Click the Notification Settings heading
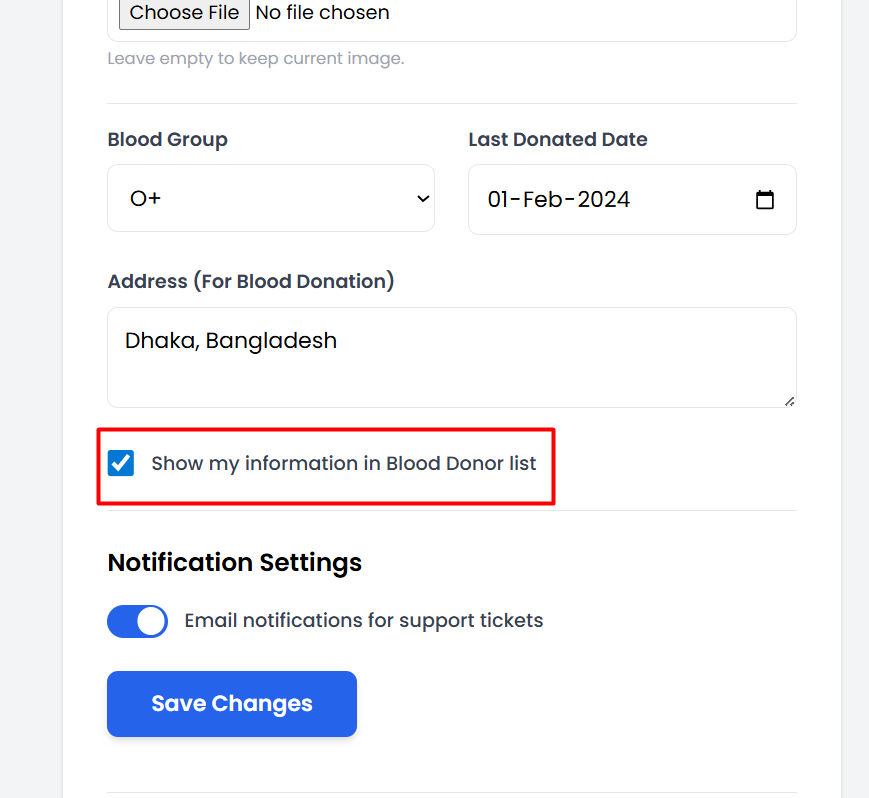The height and width of the screenshot is (798, 869). coord(234,563)
